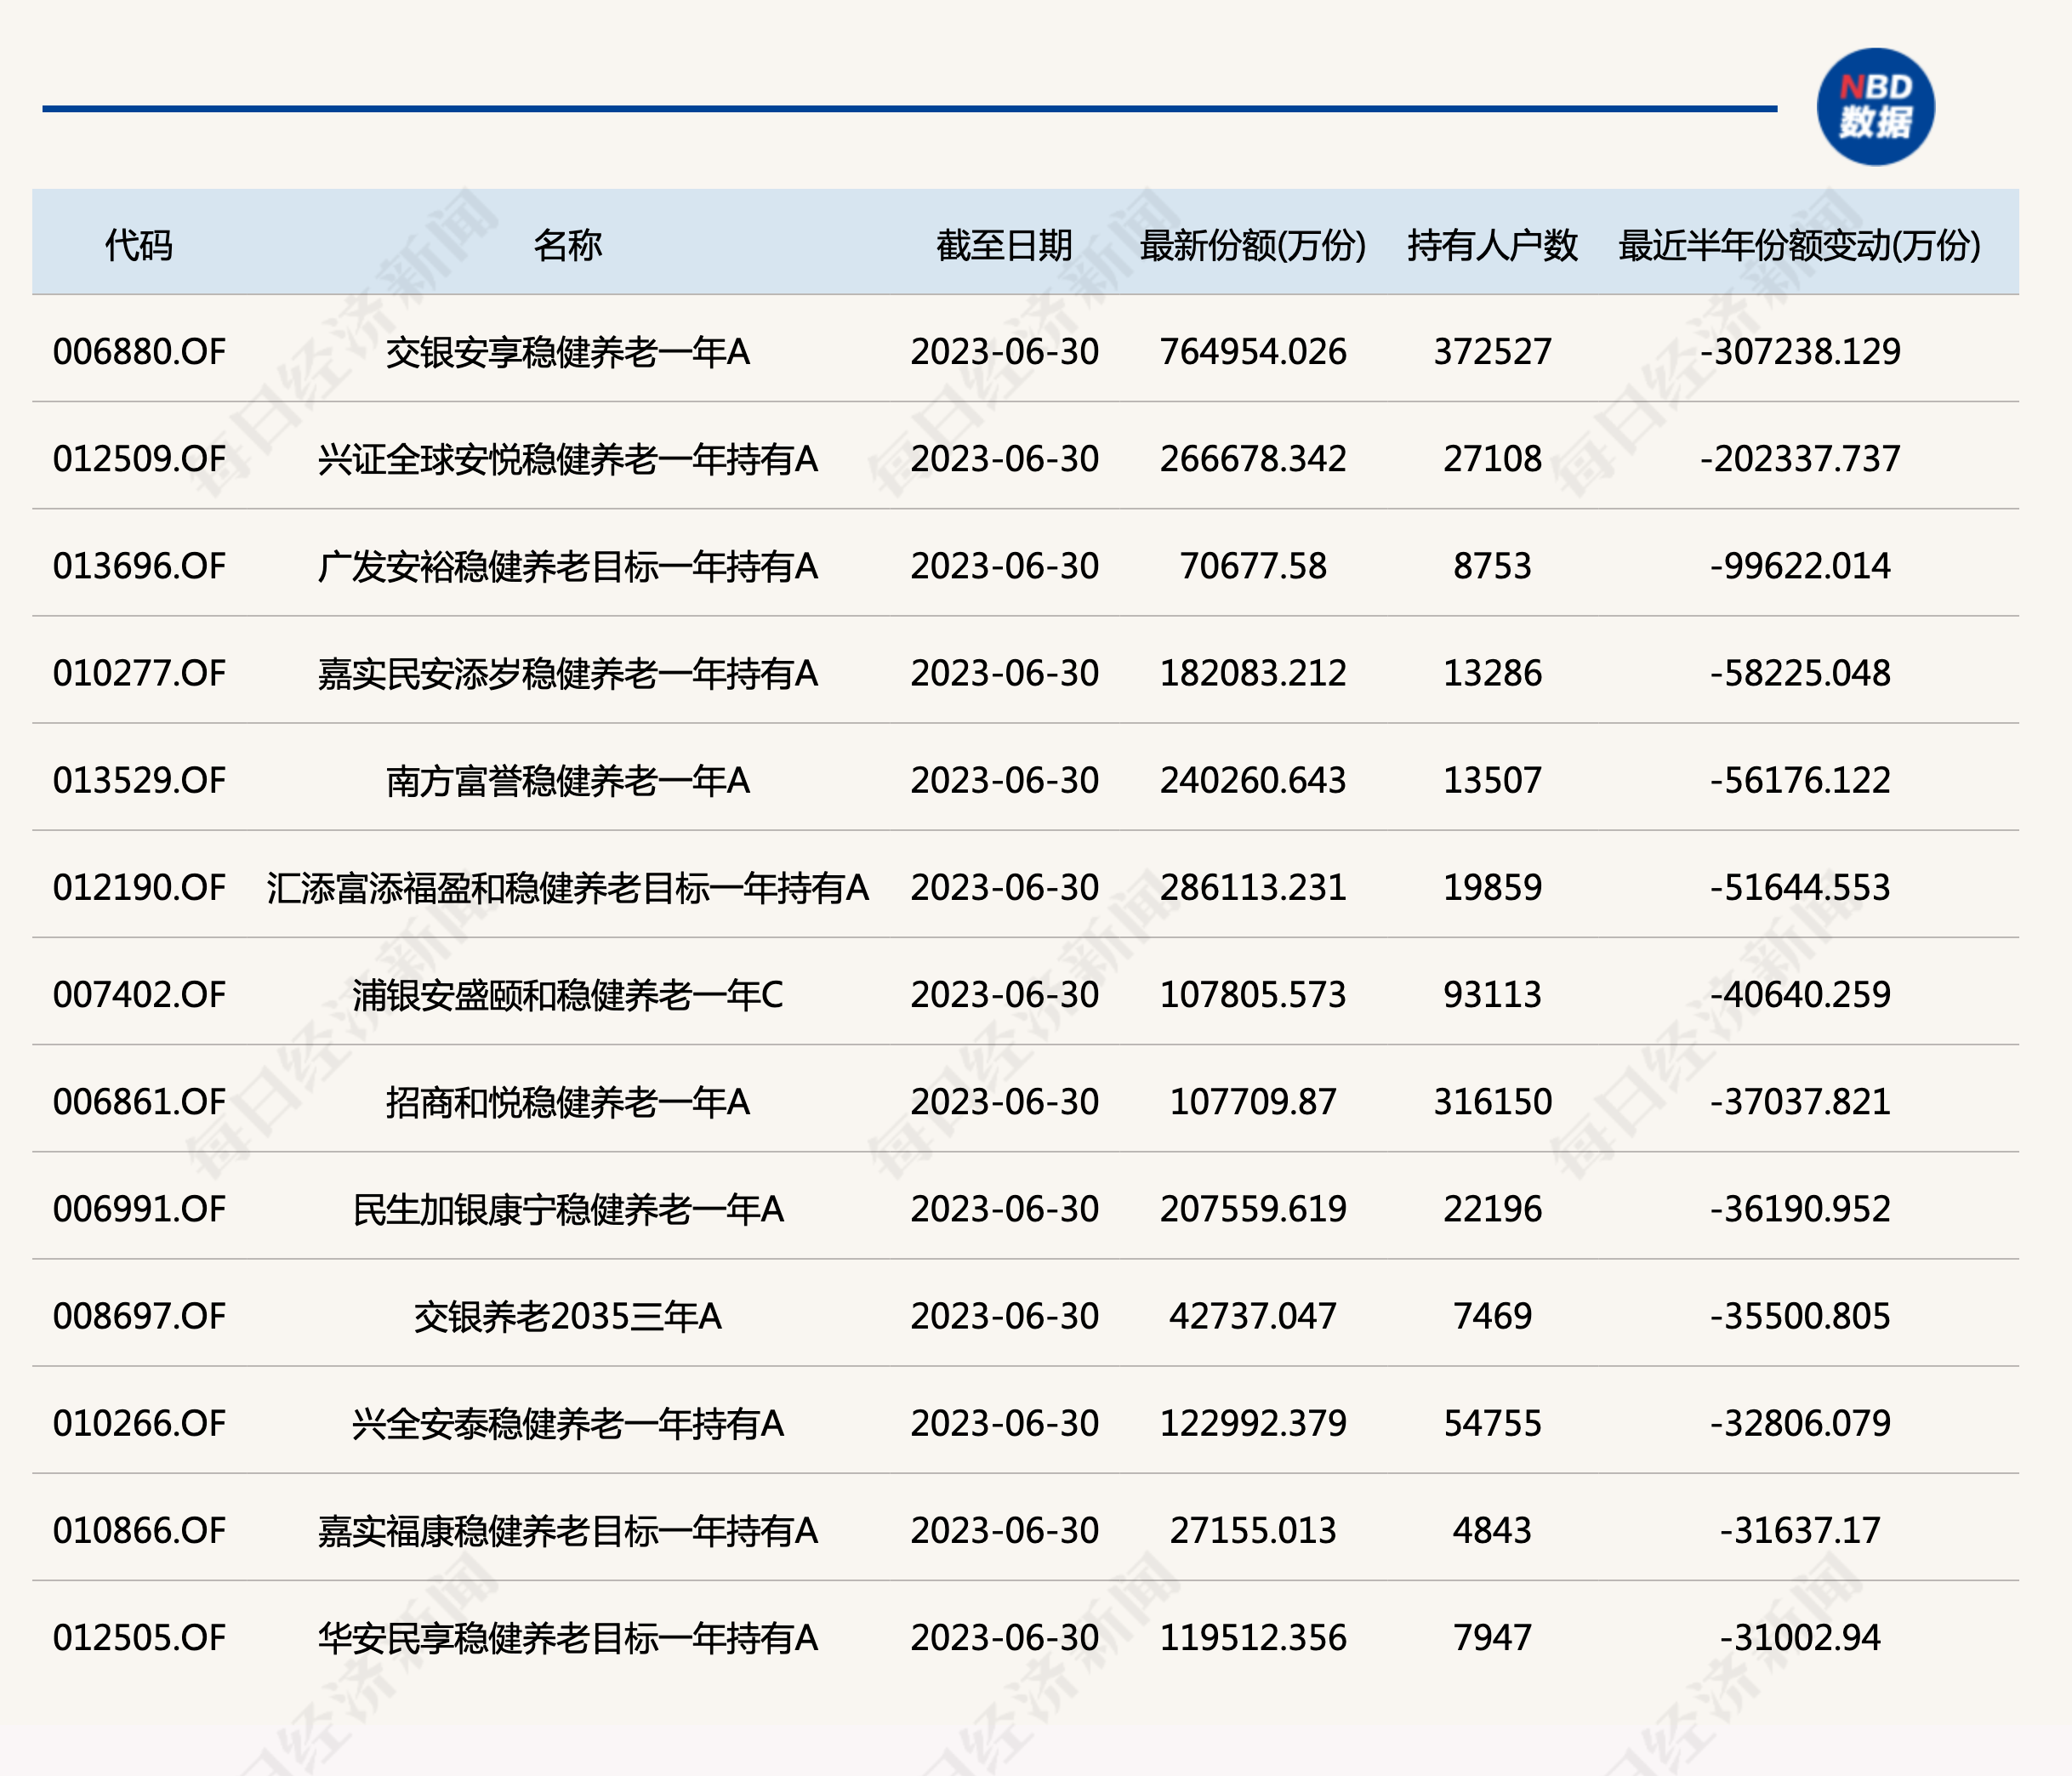This screenshot has width=2072, height=1776.
Task: Click fund code 013529.OF
Action: point(139,780)
